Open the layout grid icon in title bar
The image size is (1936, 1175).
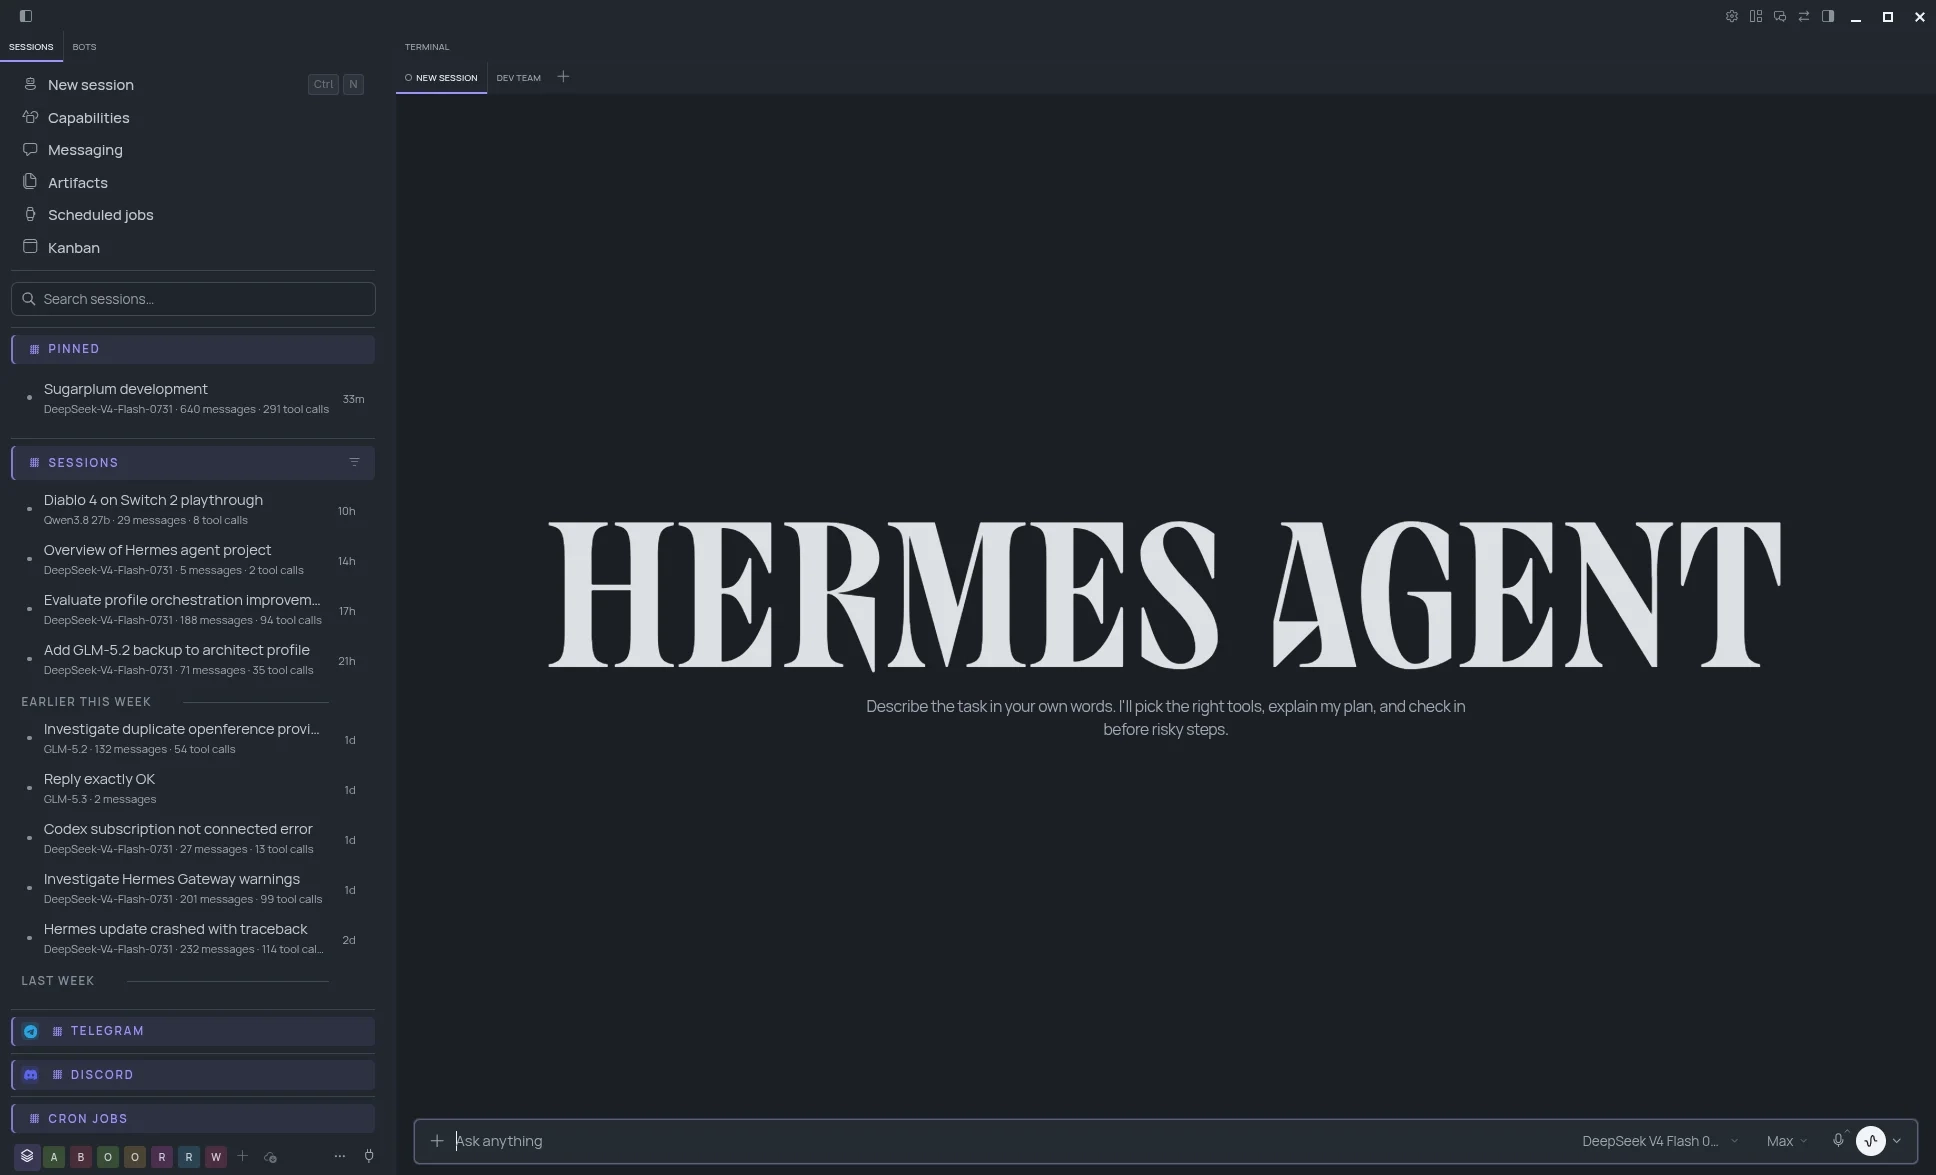[x=1755, y=16]
